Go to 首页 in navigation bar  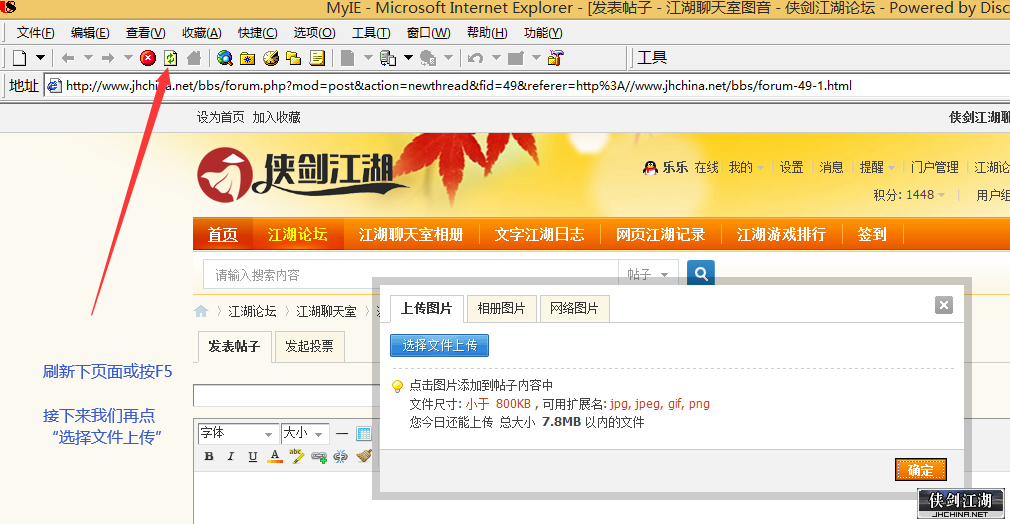223,234
